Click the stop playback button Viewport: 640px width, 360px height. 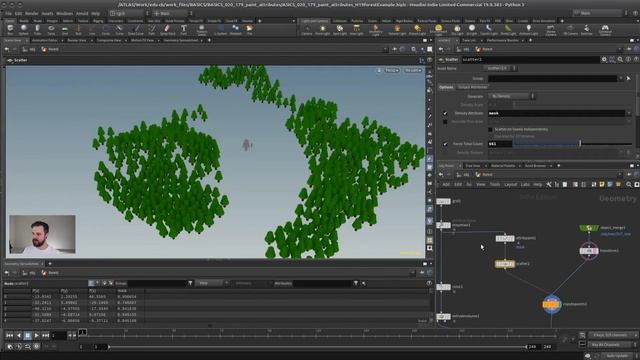point(27,335)
